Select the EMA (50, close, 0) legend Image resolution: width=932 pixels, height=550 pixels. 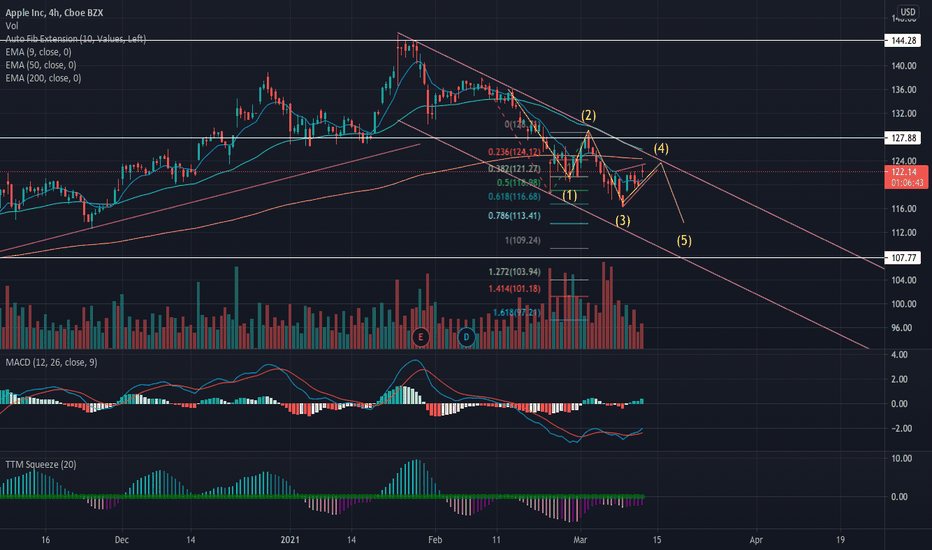tap(40, 65)
